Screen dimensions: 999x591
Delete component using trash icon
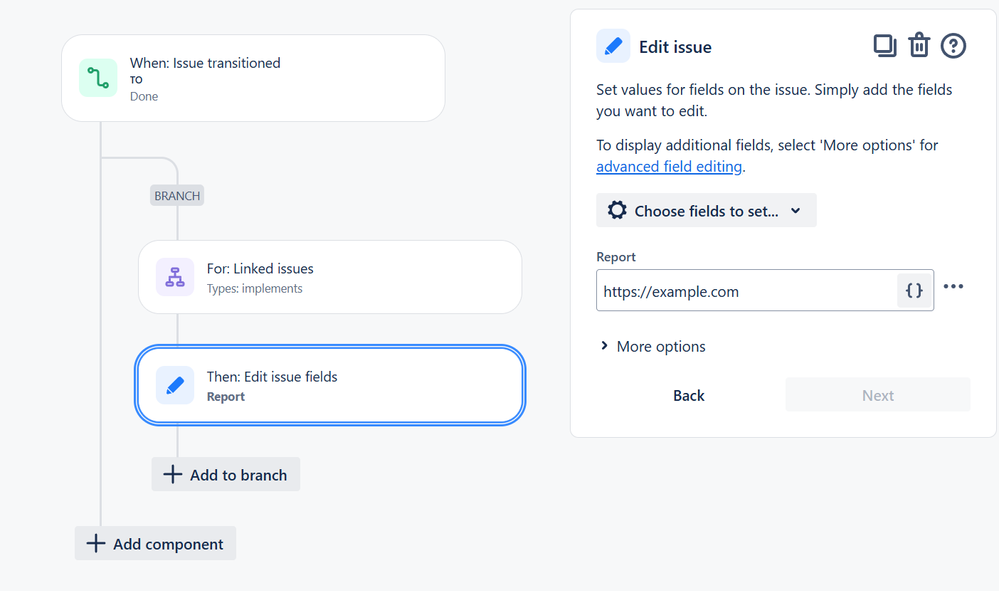(x=919, y=45)
